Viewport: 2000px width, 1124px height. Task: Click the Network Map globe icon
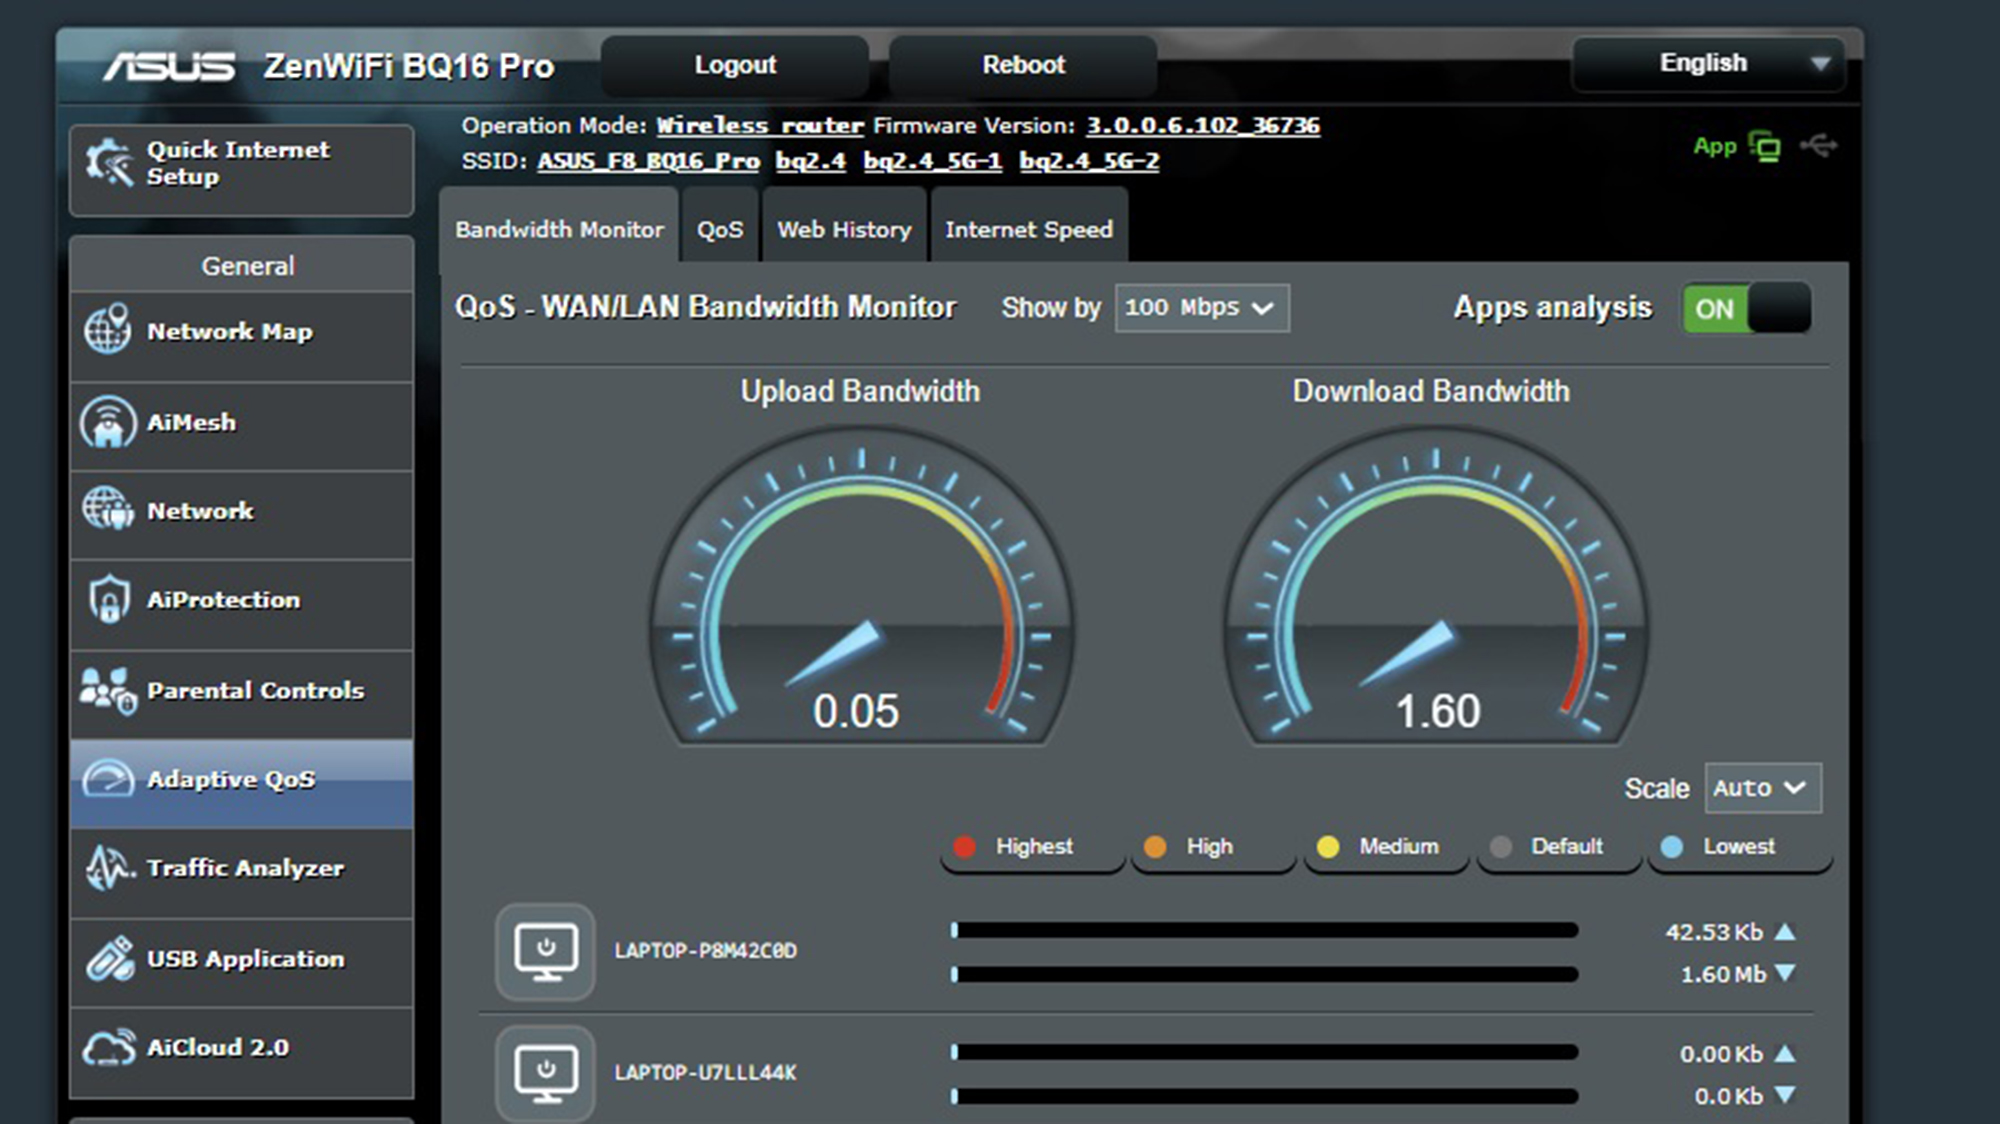tap(107, 329)
